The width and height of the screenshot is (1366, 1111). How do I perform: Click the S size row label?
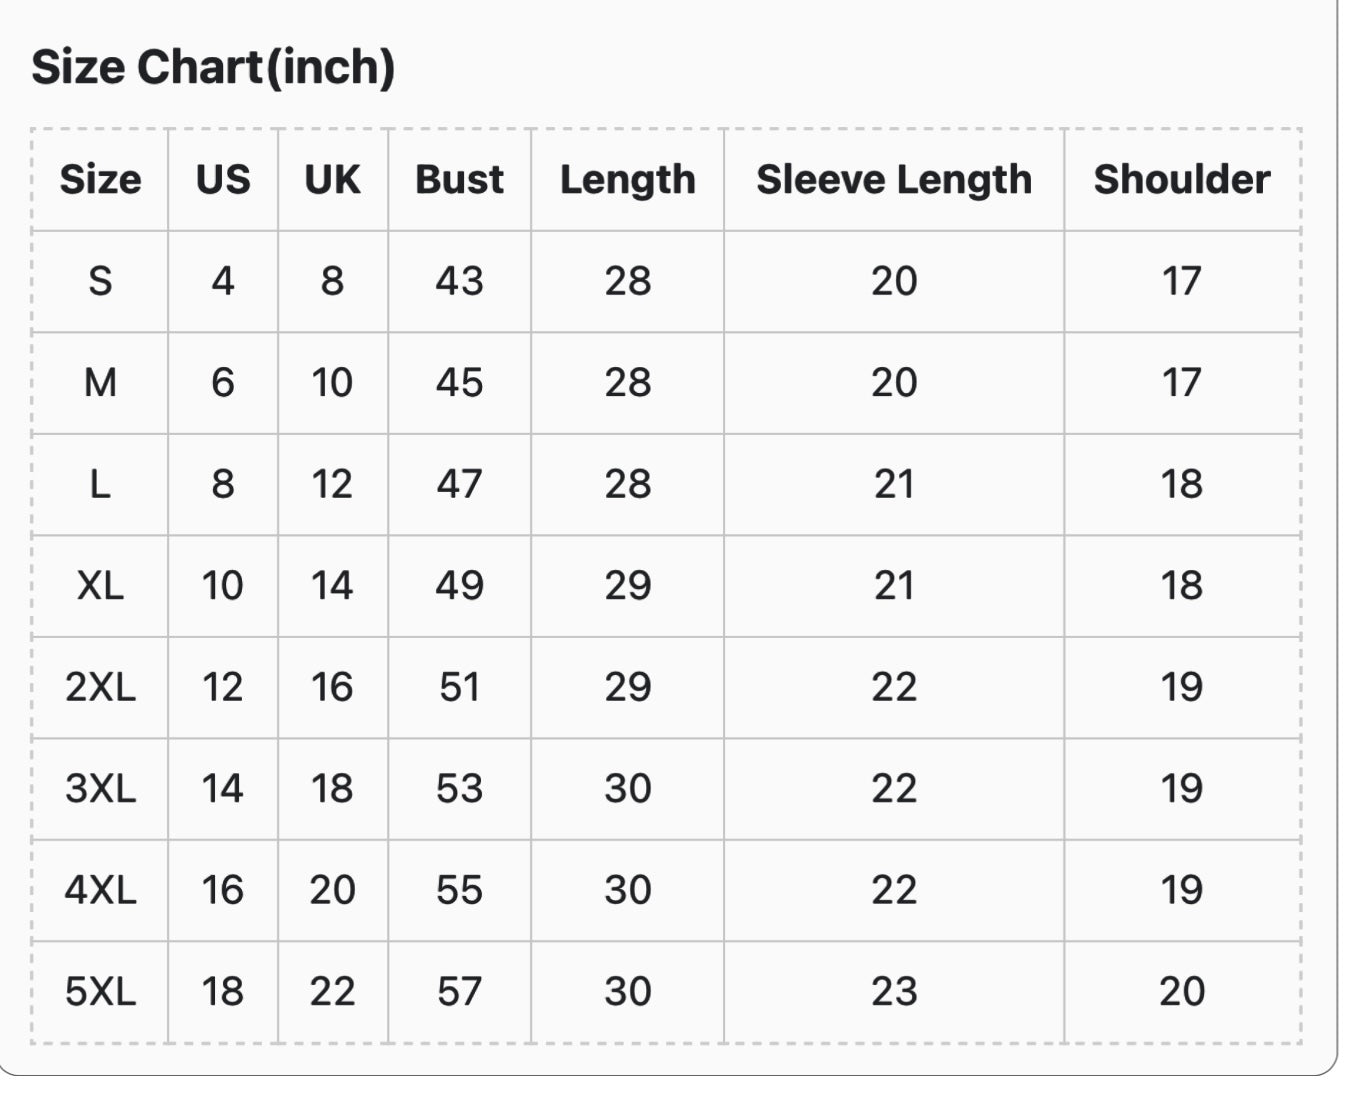tap(100, 281)
